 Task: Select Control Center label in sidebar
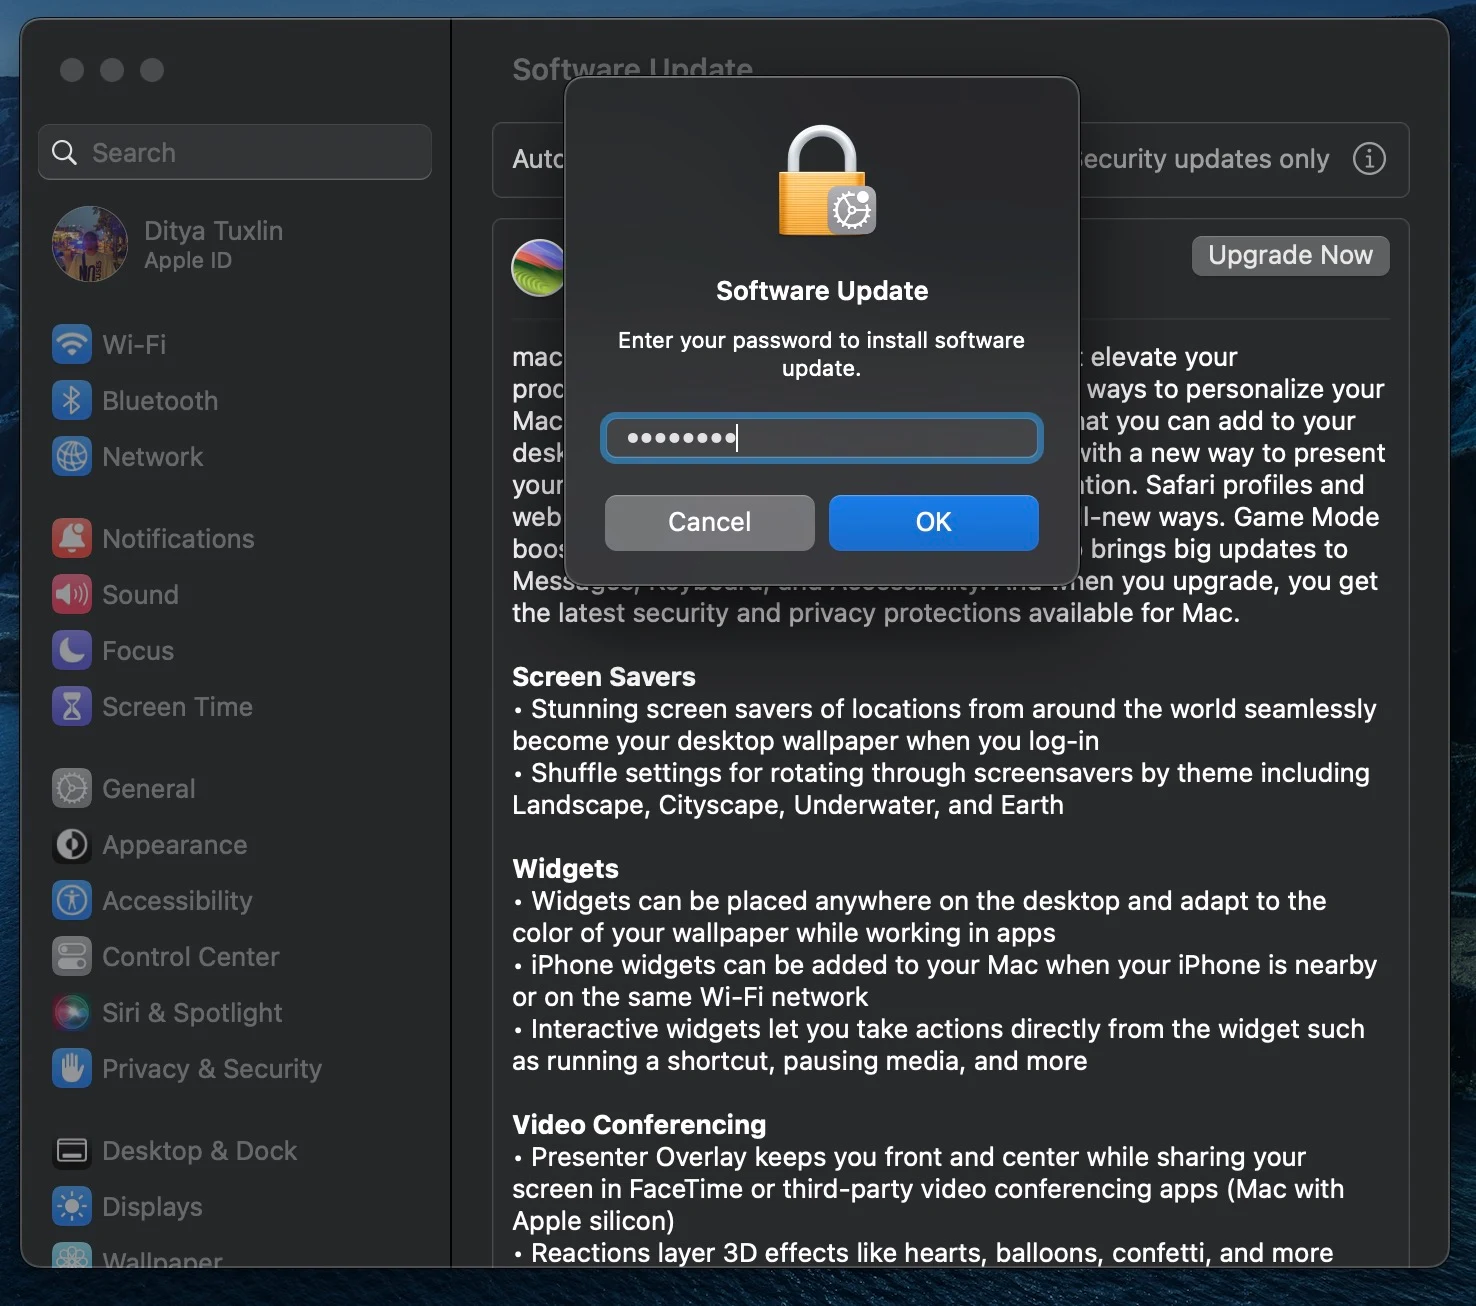click(x=190, y=957)
